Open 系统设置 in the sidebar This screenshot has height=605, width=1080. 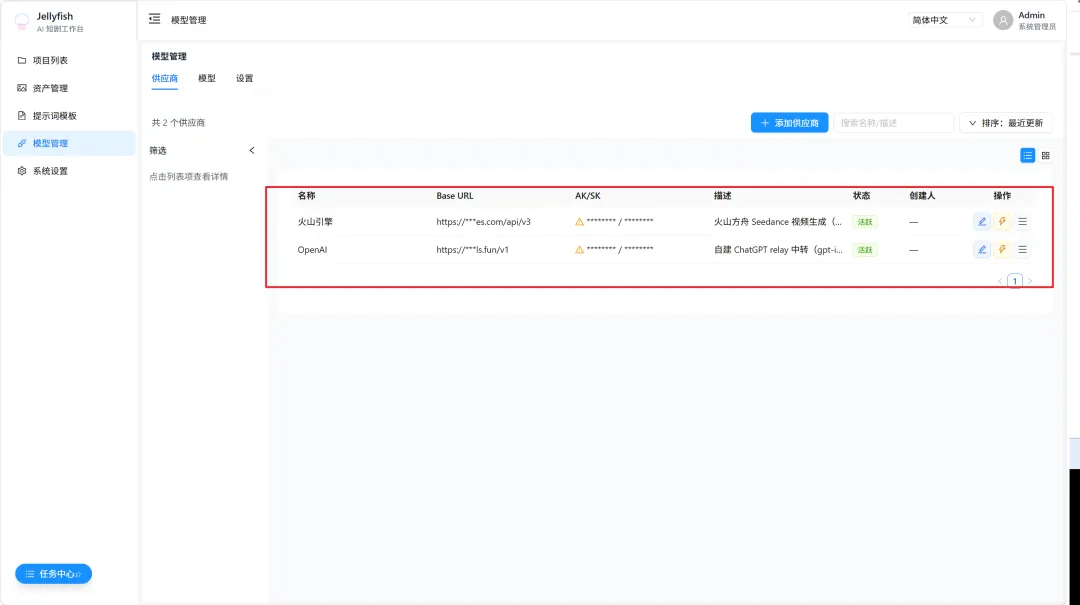click(69, 171)
